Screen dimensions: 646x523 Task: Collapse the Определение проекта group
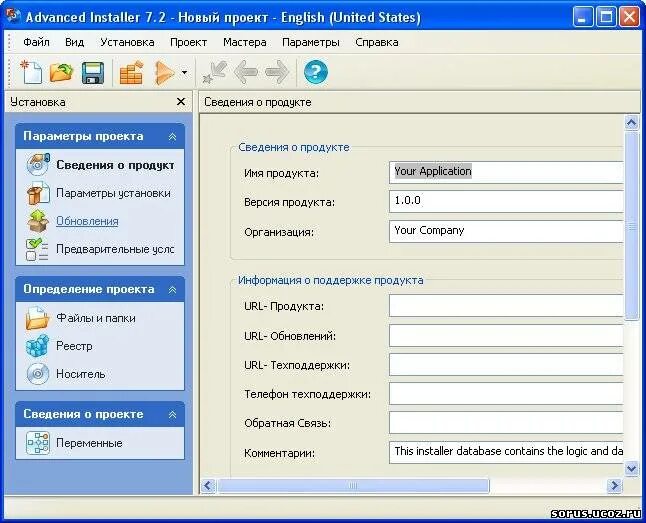tap(173, 290)
